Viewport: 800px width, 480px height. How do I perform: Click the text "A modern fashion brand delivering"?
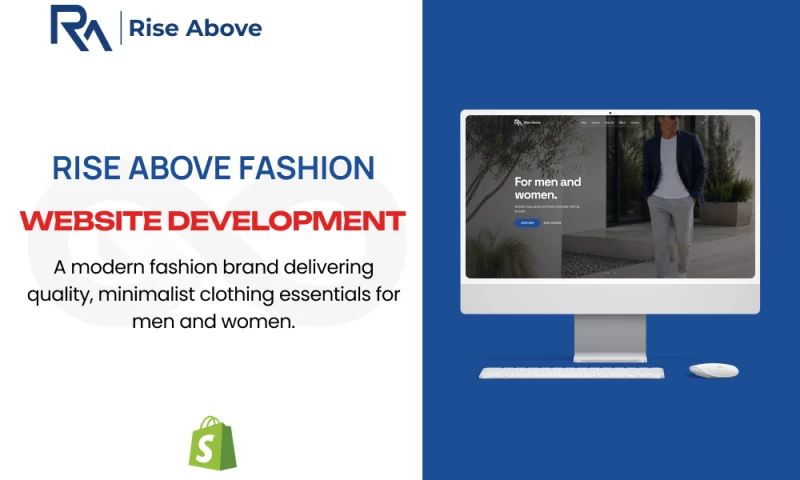[213, 267]
